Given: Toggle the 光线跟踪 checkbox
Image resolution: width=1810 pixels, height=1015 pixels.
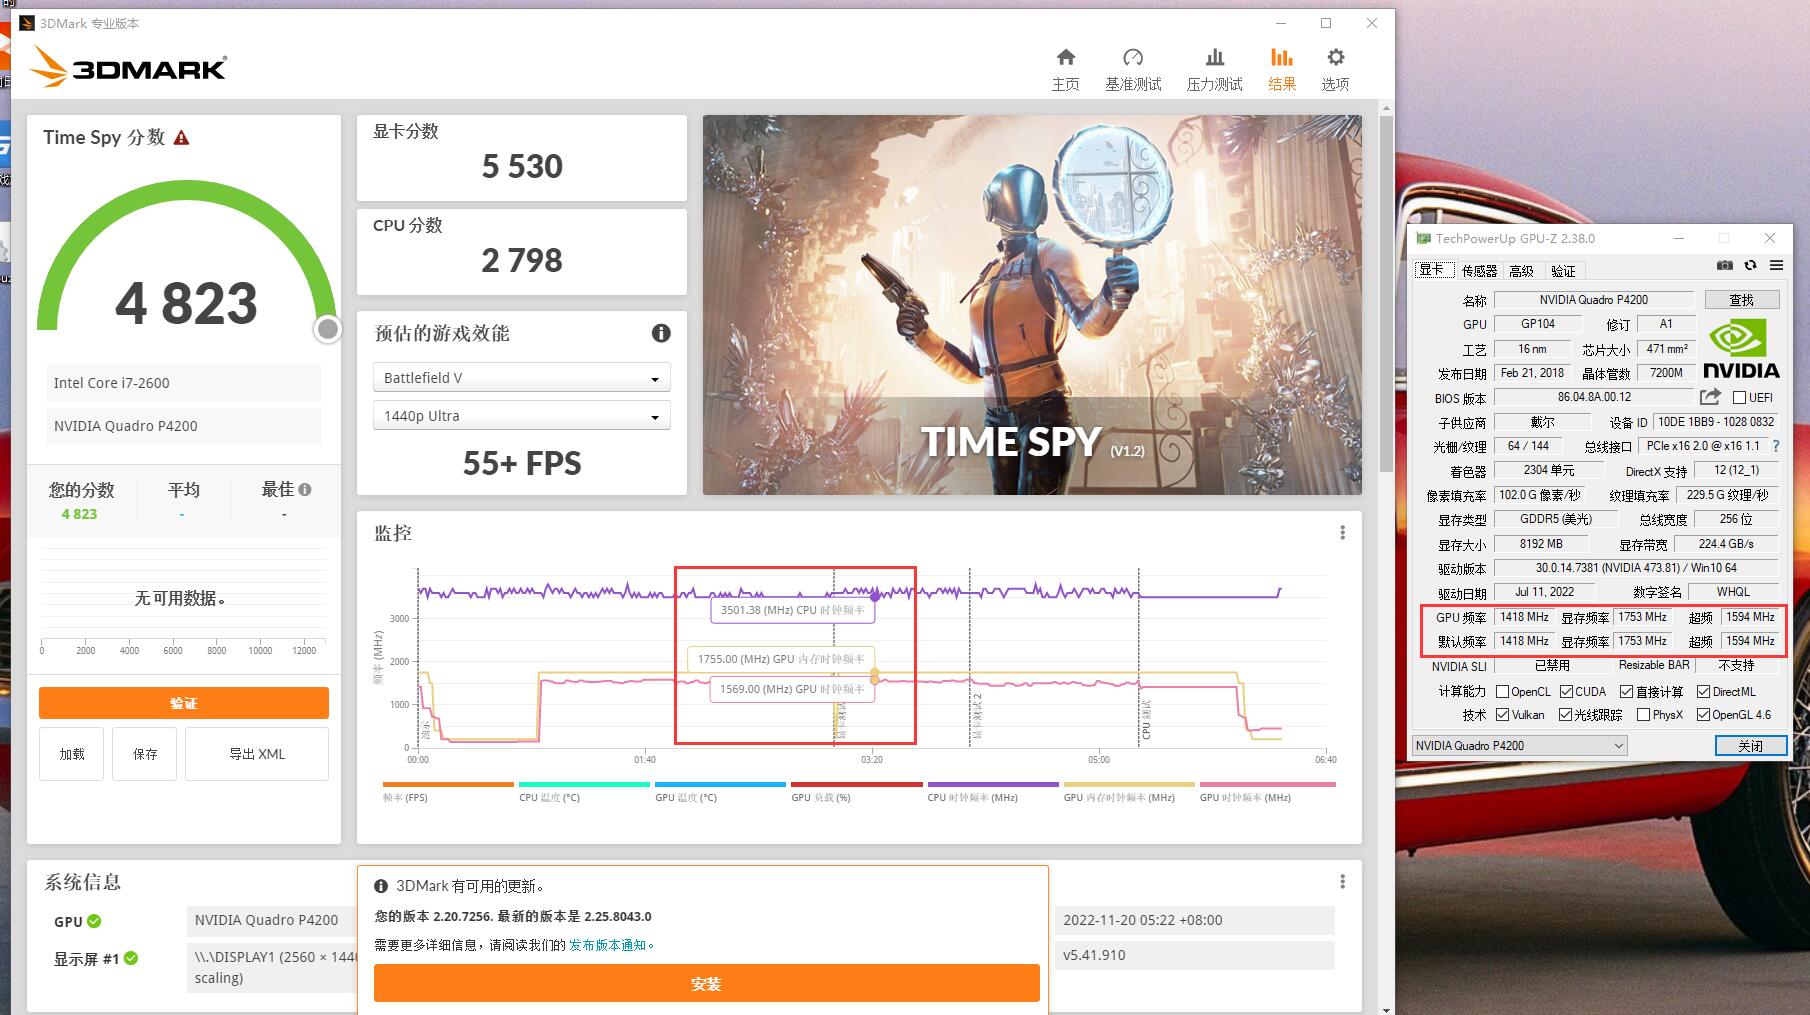Looking at the screenshot, I should (x=1566, y=715).
